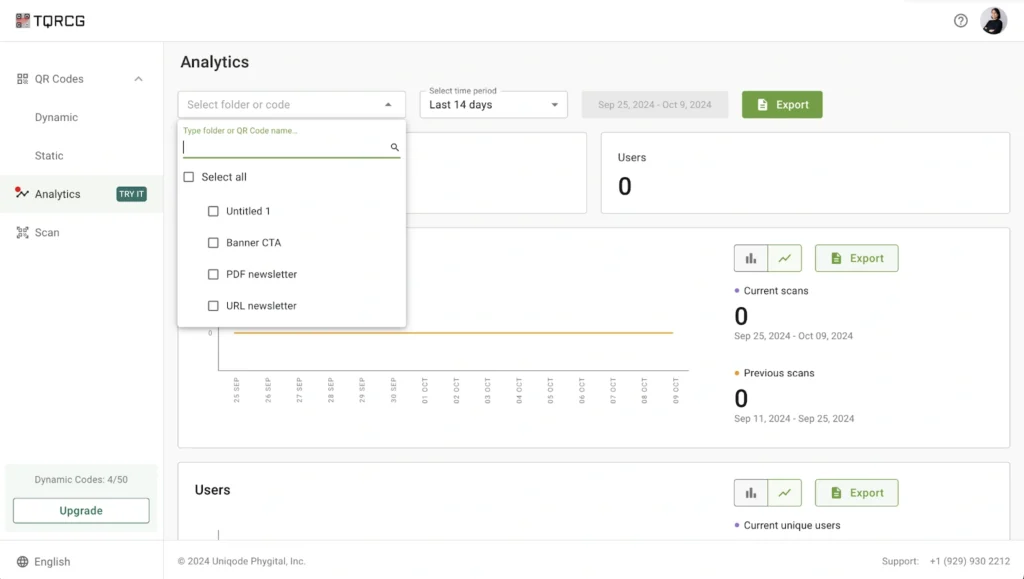
Task: Check the Select all checkbox
Action: [189, 176]
